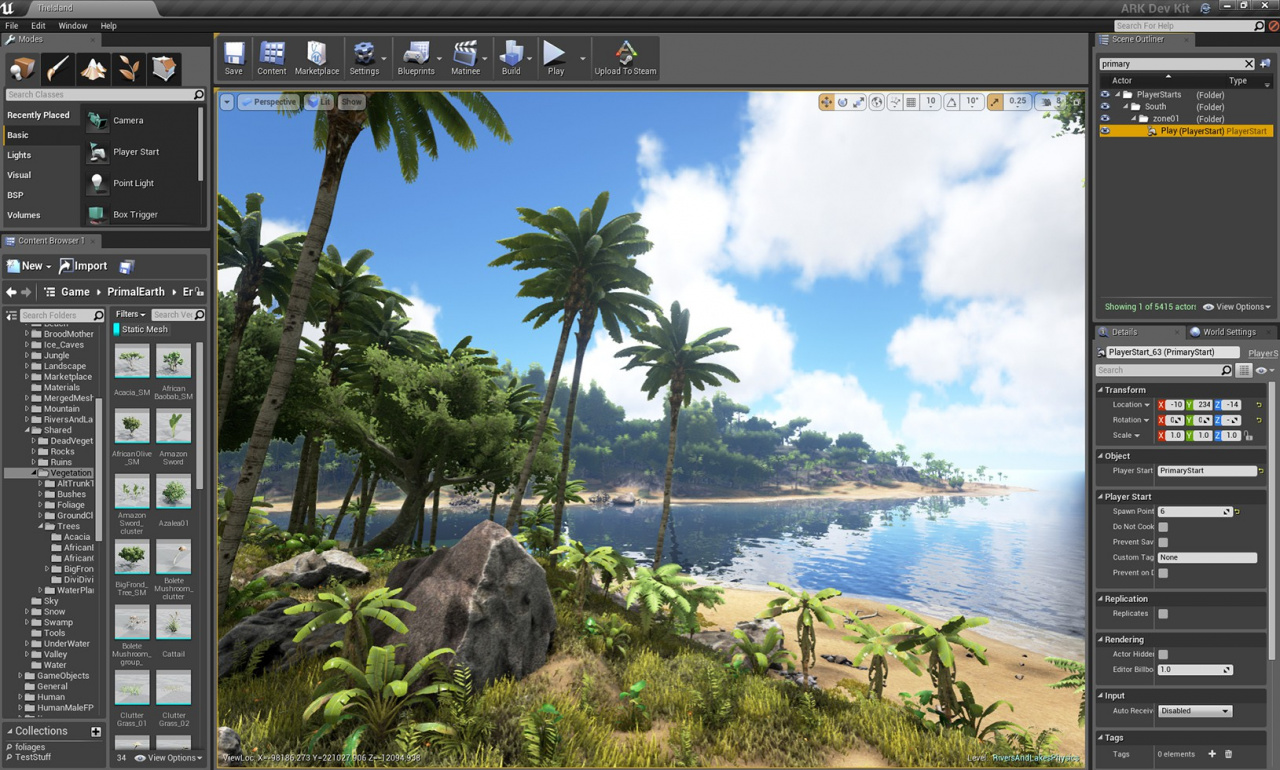Select the rotate gizmo tool in viewport
Viewport: 1280px width, 770px height.
[x=842, y=102]
